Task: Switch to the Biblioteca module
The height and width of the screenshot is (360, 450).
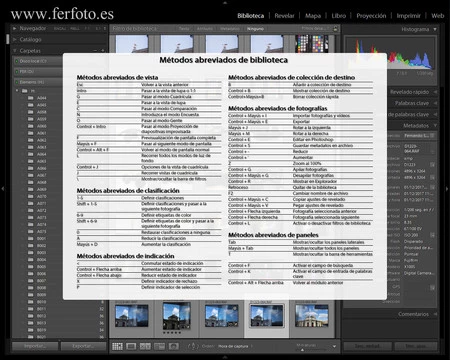Action: (x=250, y=16)
